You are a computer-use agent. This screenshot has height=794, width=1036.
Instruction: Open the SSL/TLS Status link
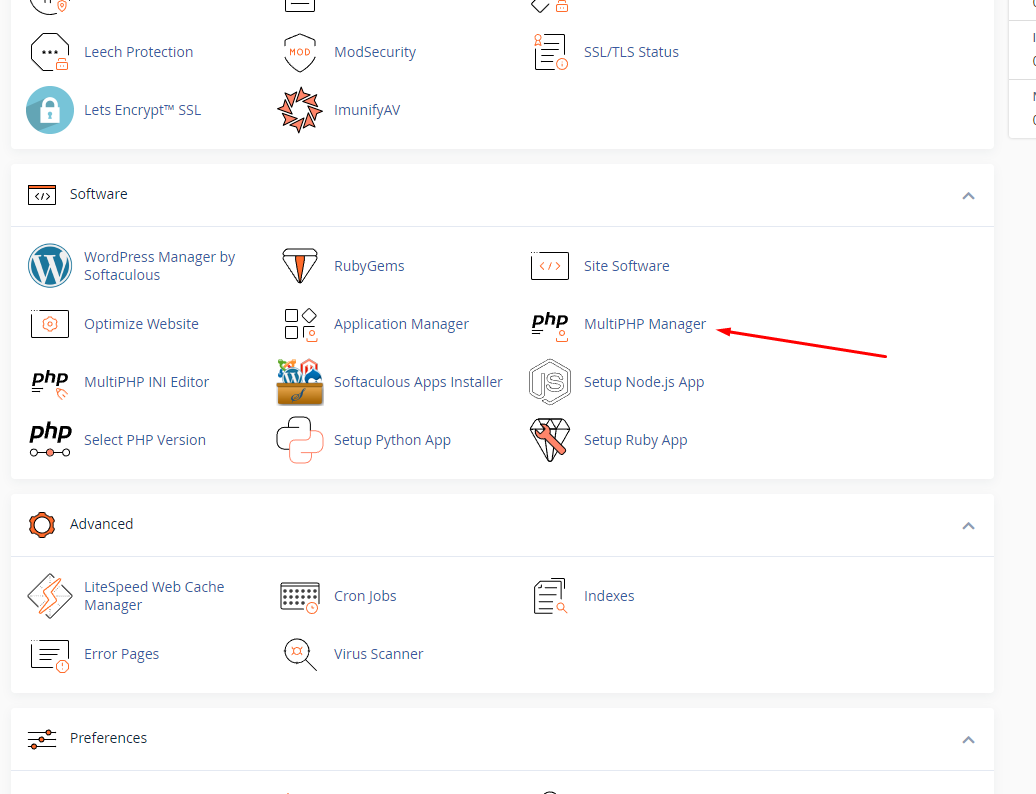631,52
